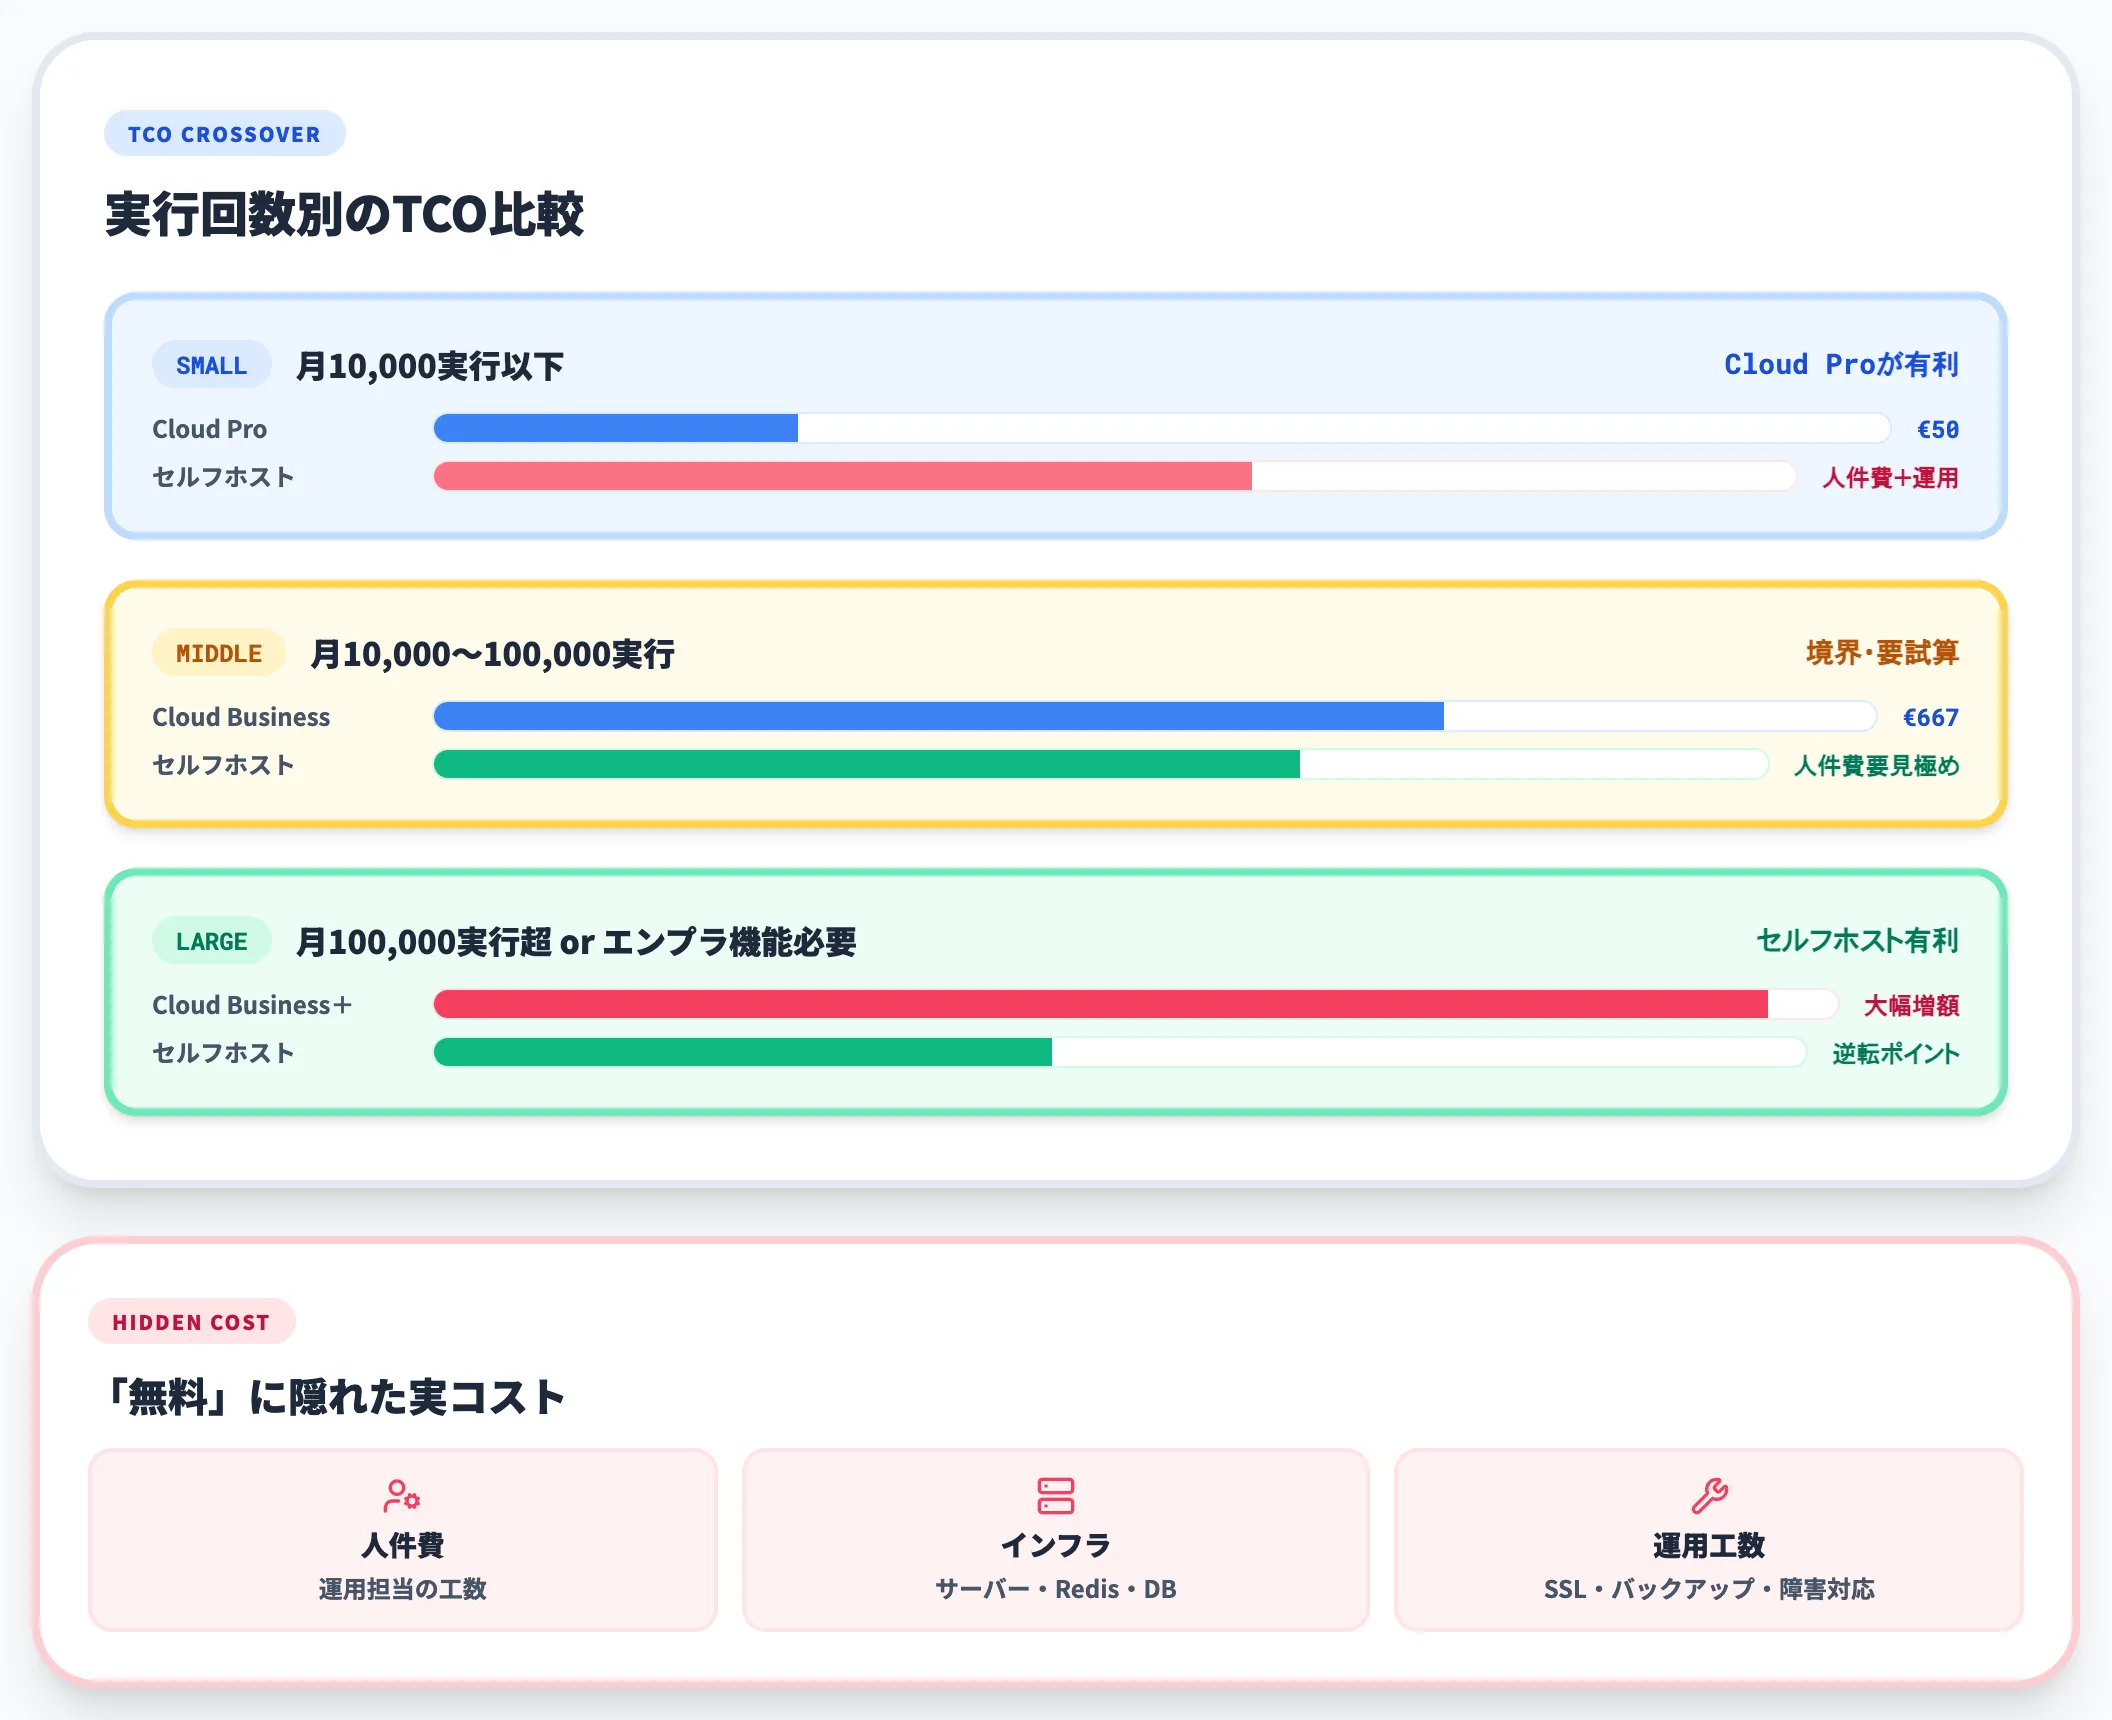Click the green セルフホスト bar in MIDDLE card
The width and height of the screenshot is (2112, 1720).
coord(867,764)
